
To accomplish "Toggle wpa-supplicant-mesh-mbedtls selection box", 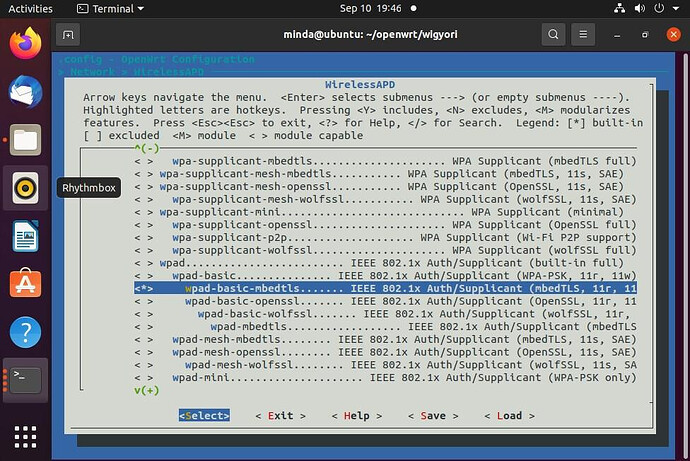I will pyautogui.click(x=144, y=174).
